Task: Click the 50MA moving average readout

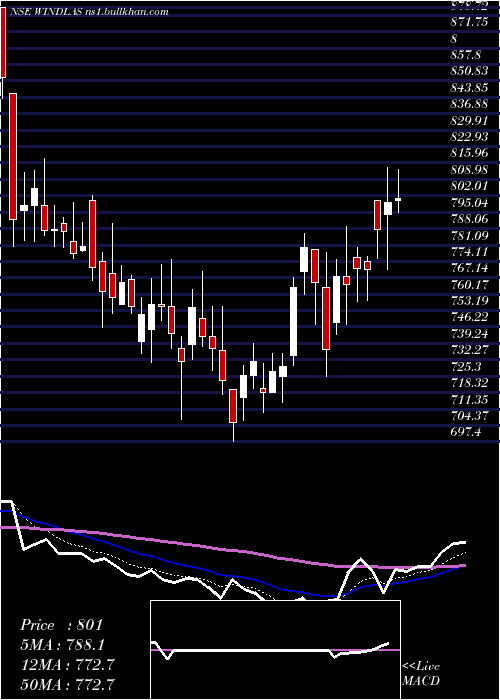Action: pos(67,684)
